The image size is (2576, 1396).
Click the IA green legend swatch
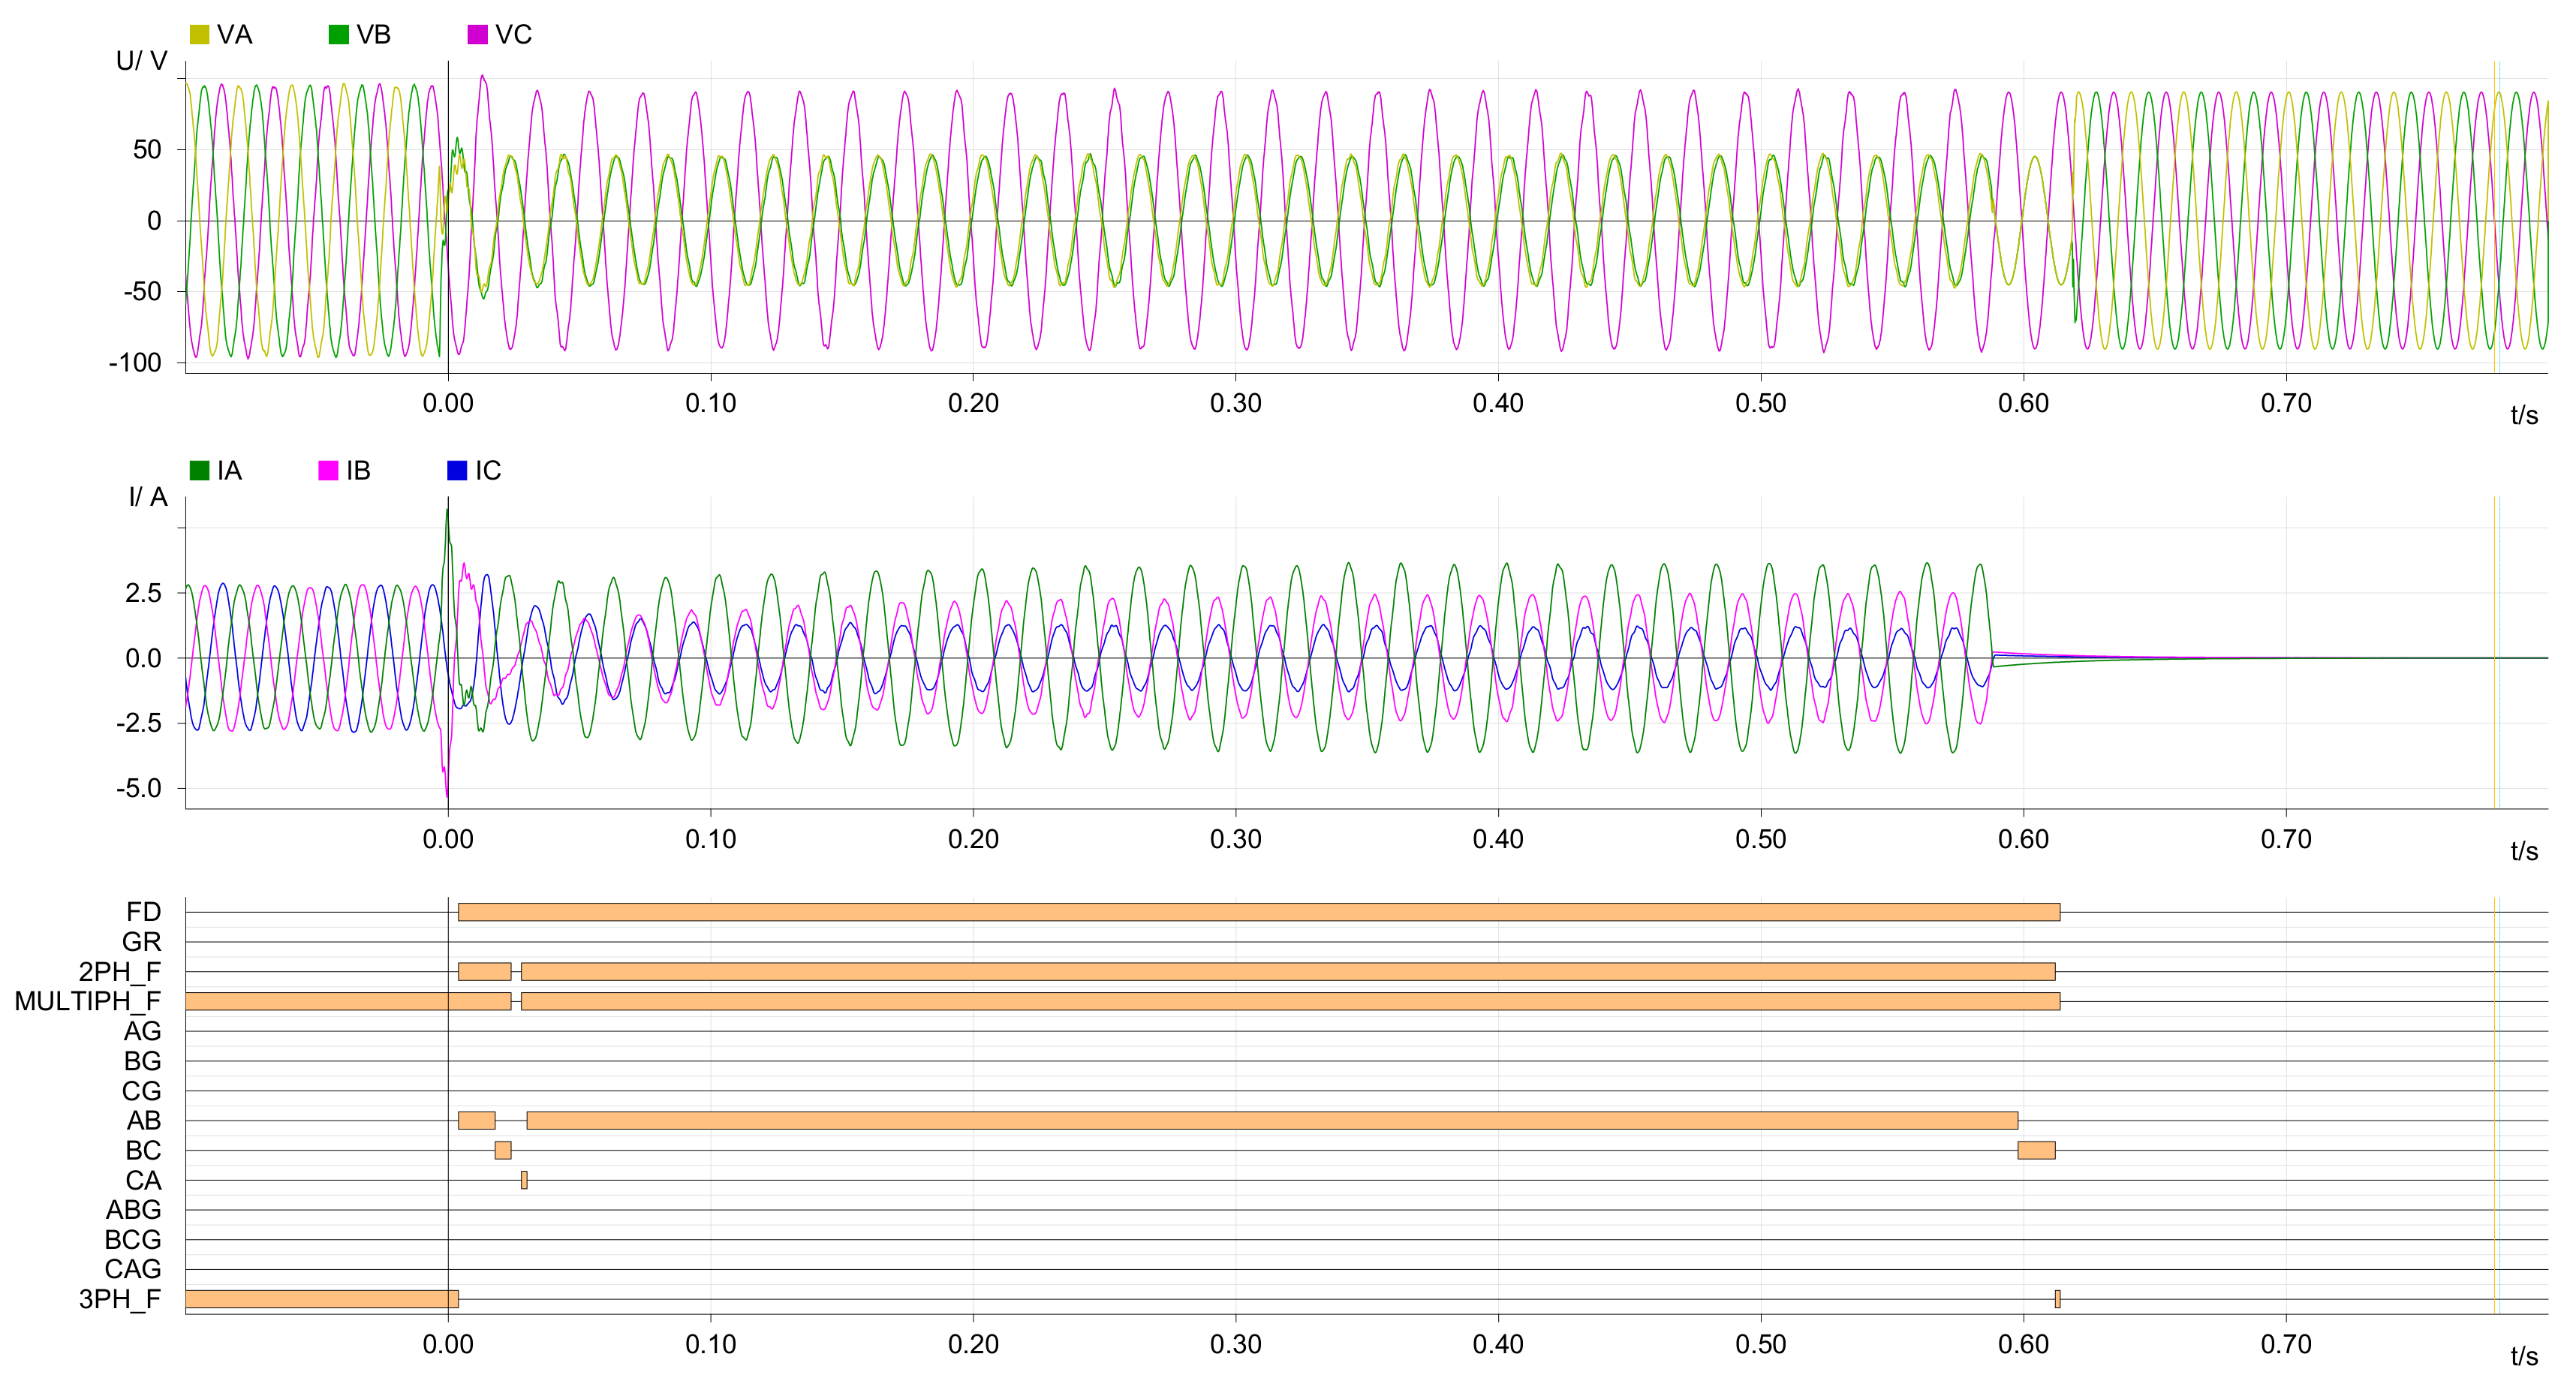[199, 471]
